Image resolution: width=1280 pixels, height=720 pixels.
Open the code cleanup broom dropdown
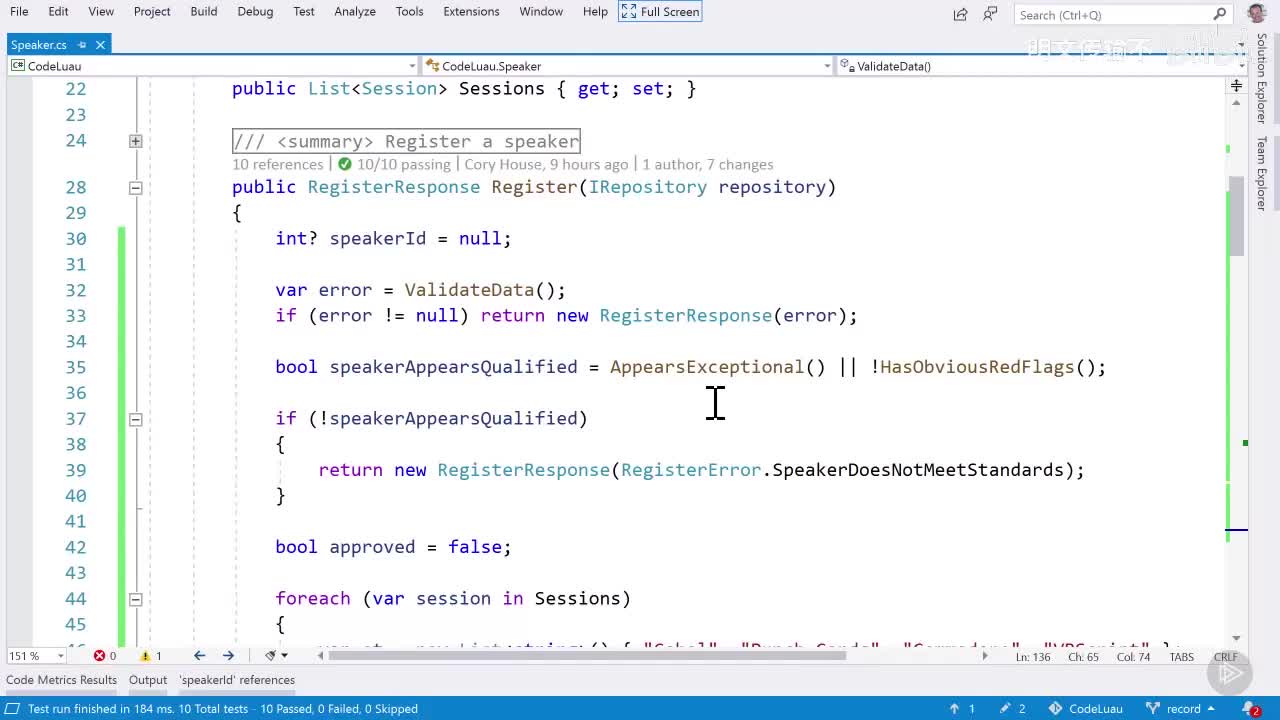coord(275,656)
